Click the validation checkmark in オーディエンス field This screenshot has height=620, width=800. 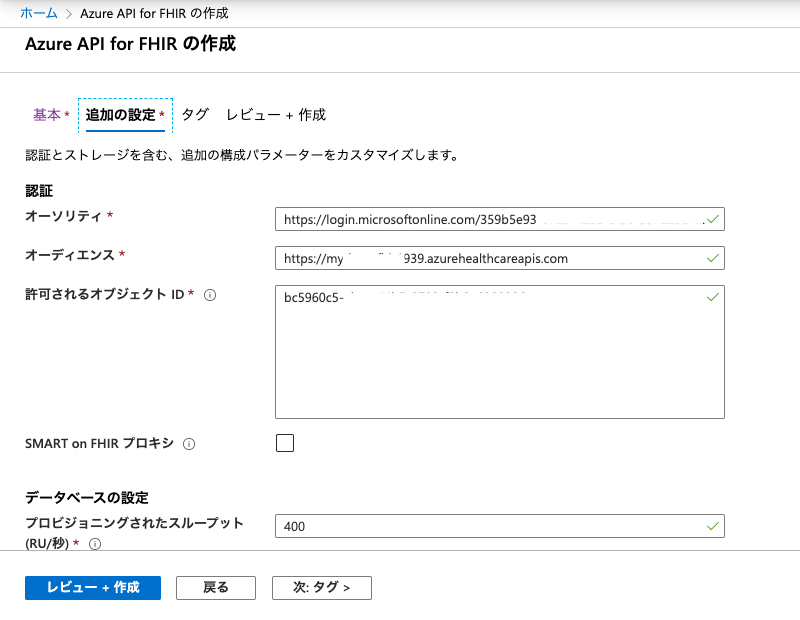(713, 258)
